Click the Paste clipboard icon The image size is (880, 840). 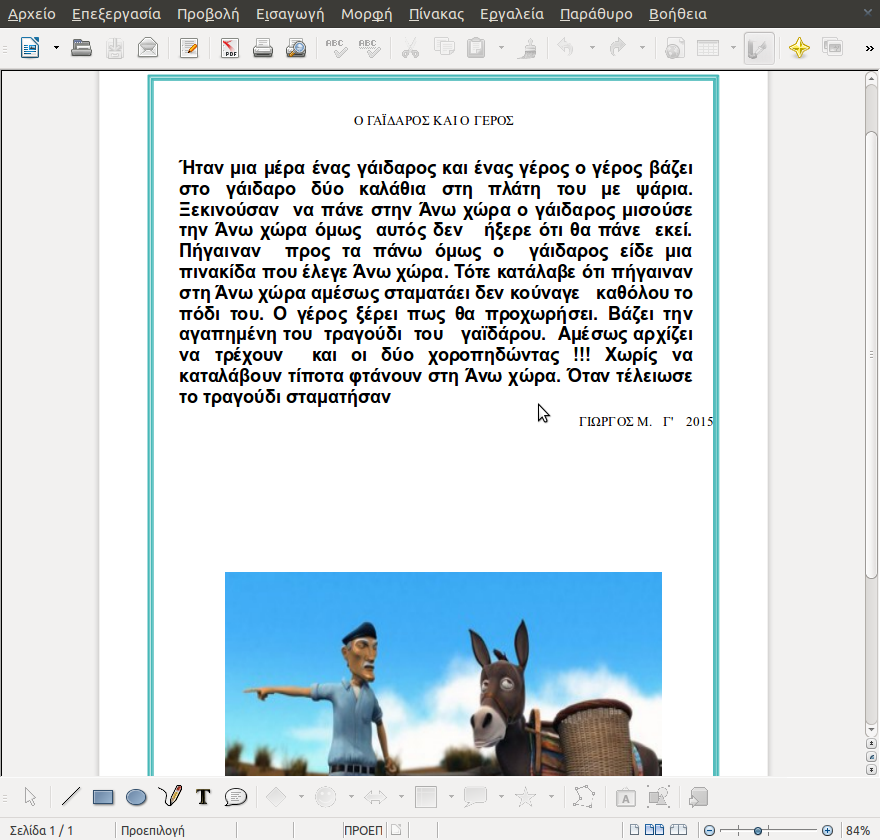pyautogui.click(x=476, y=48)
